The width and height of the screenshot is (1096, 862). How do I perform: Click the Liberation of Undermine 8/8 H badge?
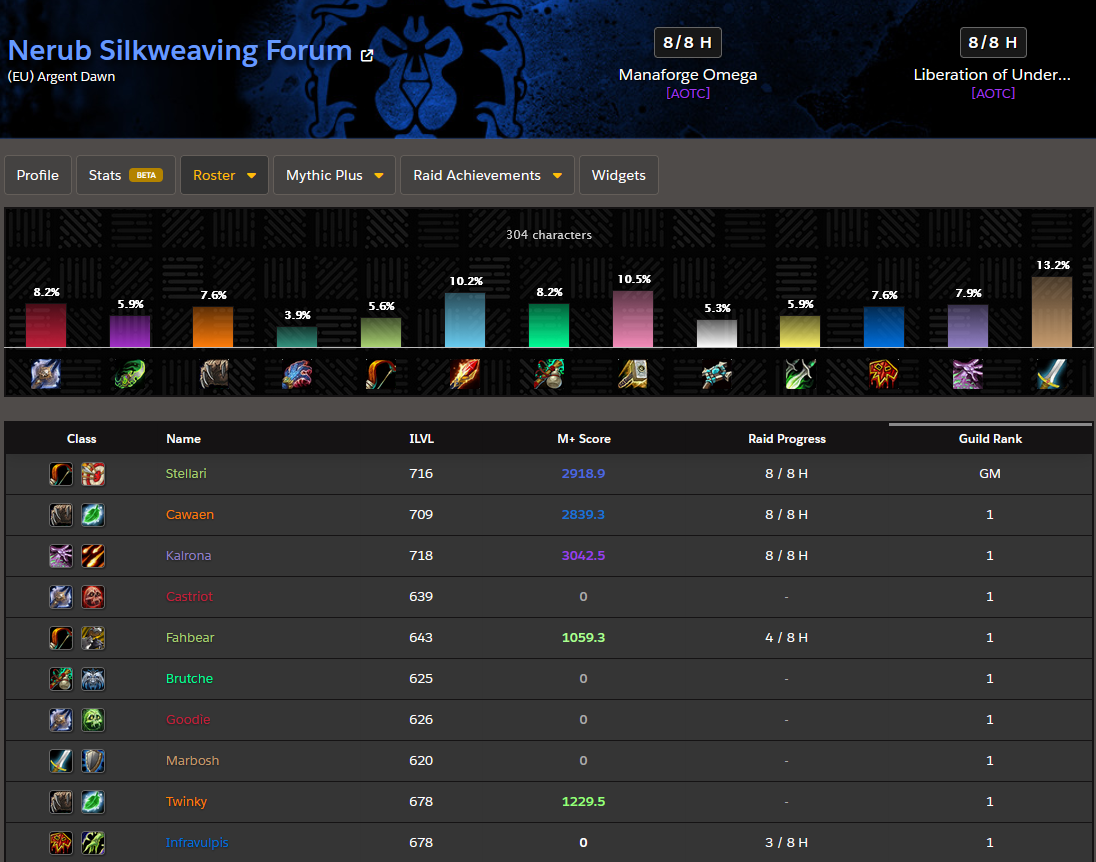coord(993,43)
